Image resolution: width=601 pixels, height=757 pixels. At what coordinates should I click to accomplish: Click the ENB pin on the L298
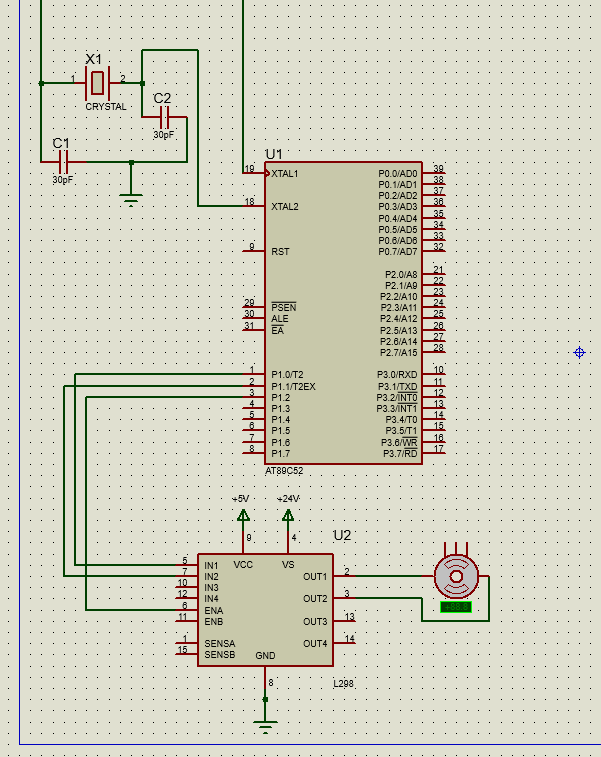pos(213,621)
